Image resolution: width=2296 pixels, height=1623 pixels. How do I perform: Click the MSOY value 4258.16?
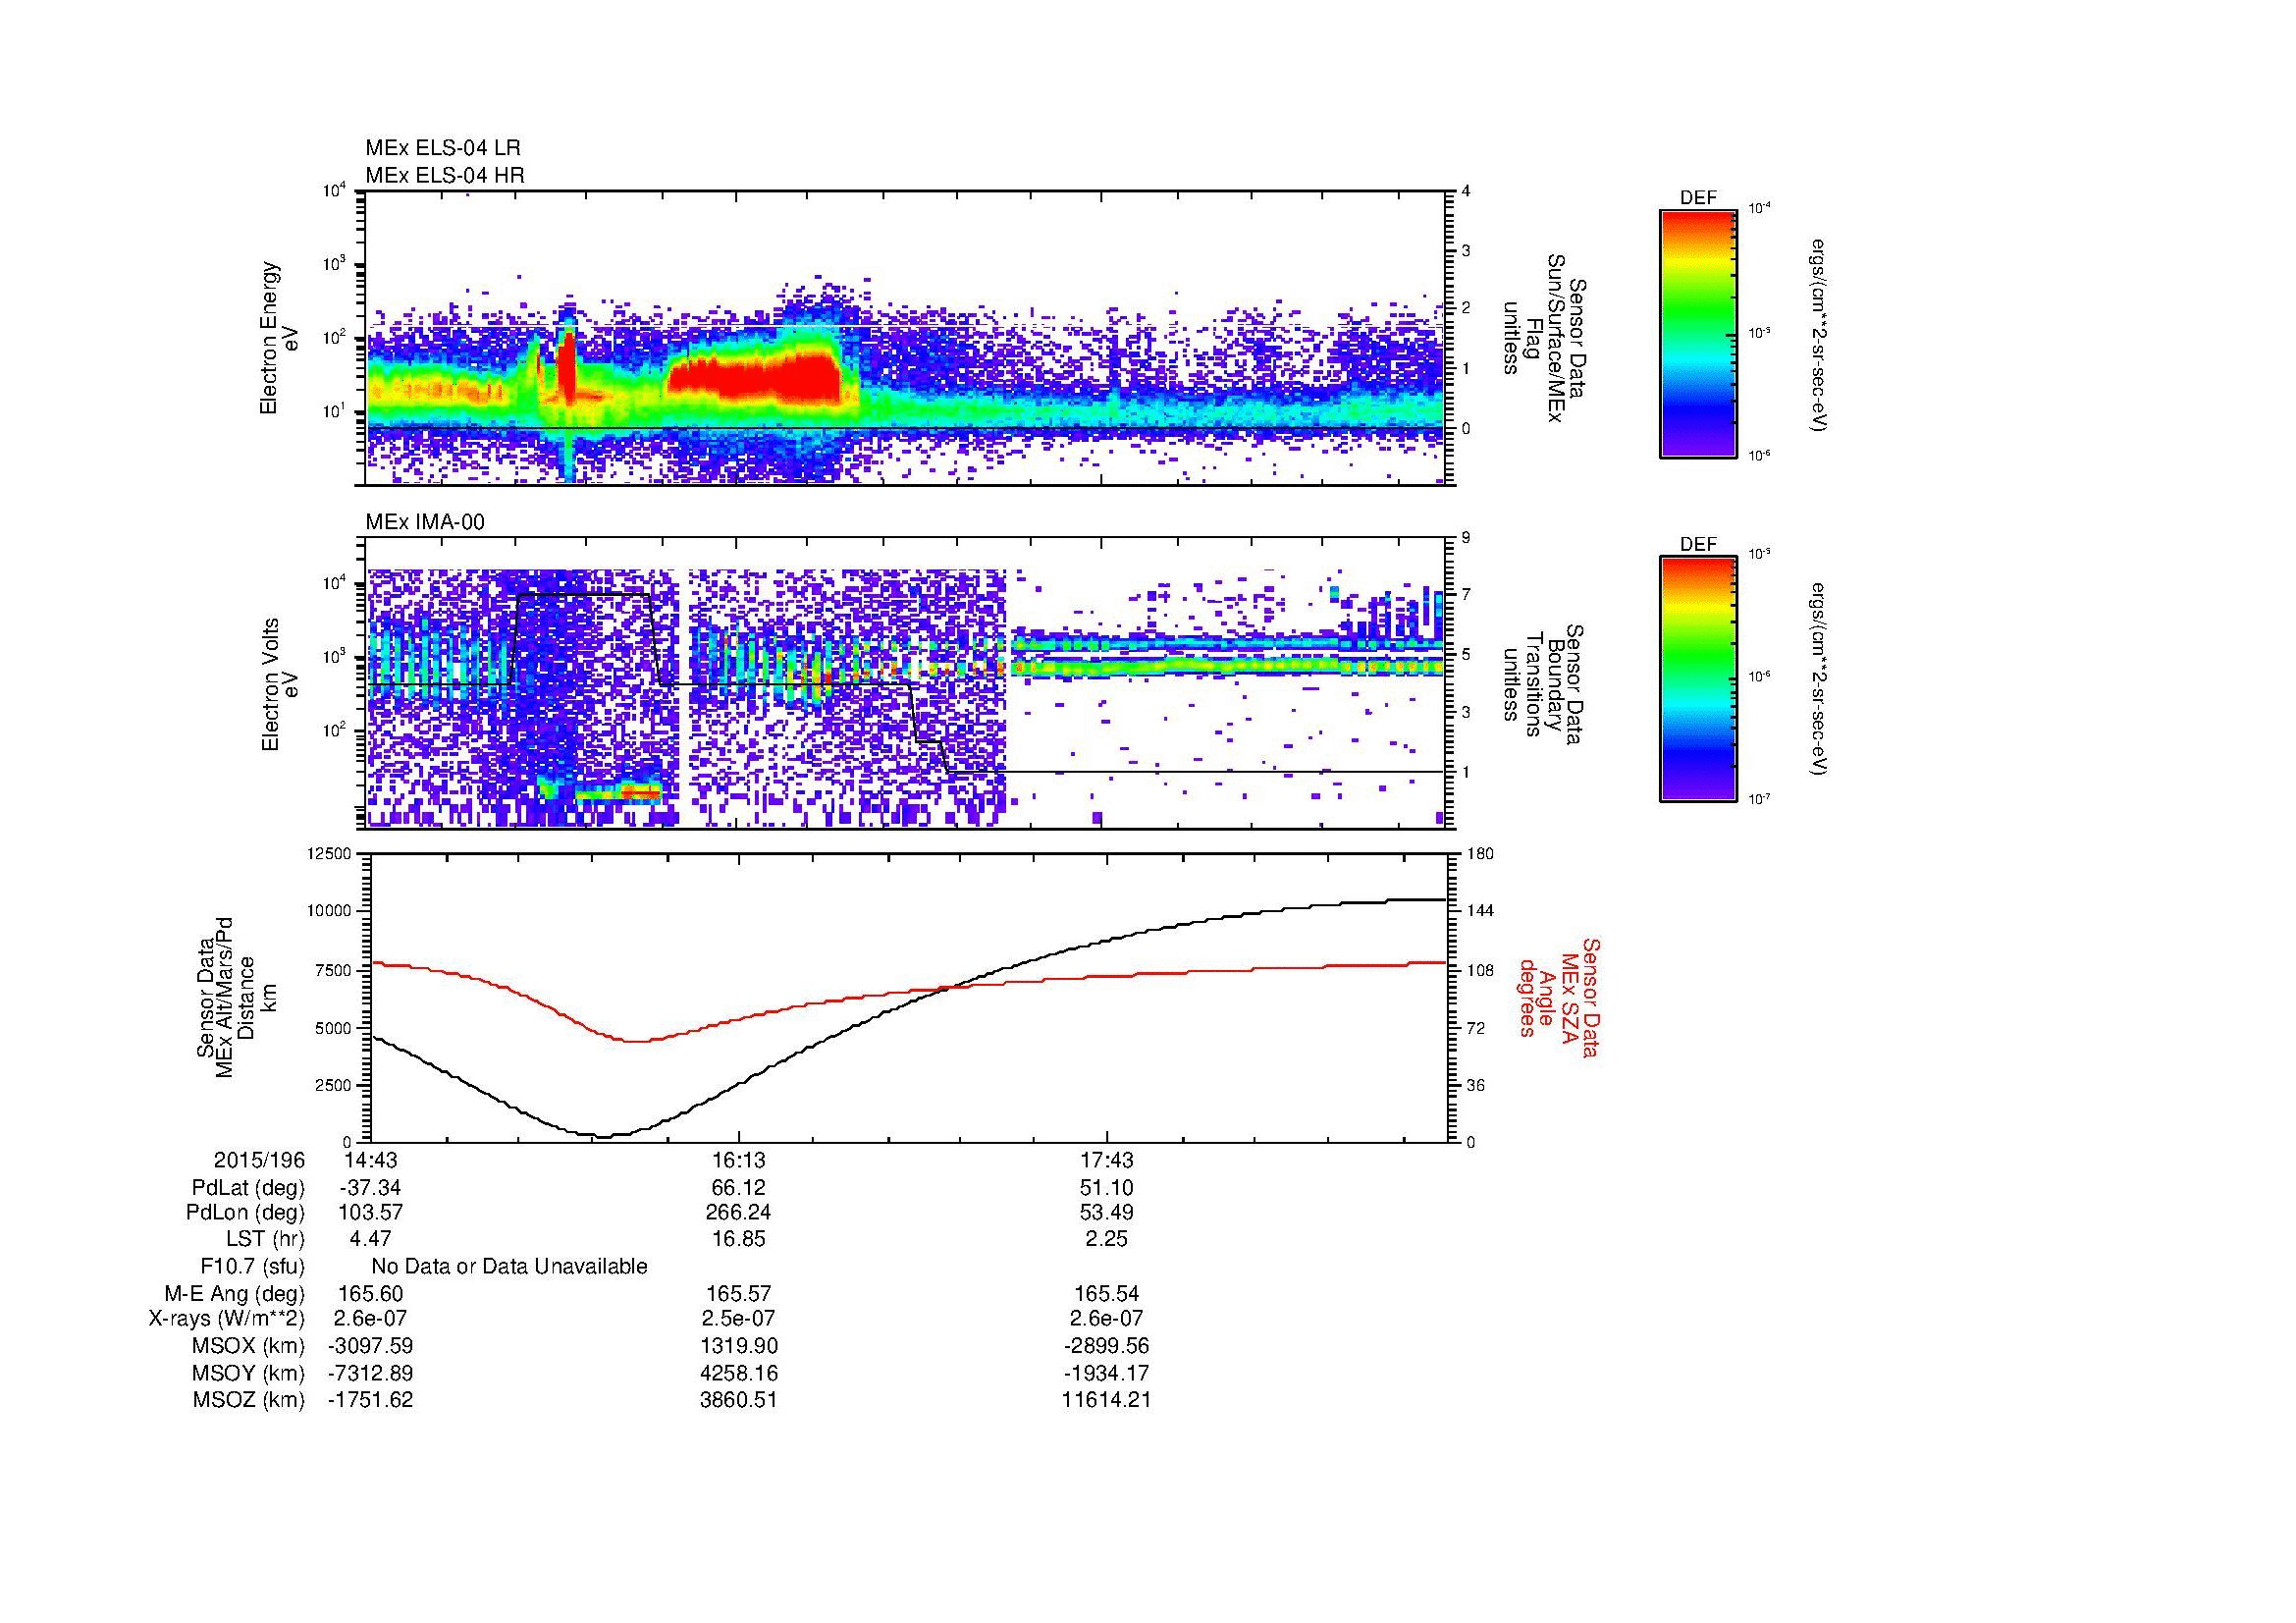click(738, 1373)
